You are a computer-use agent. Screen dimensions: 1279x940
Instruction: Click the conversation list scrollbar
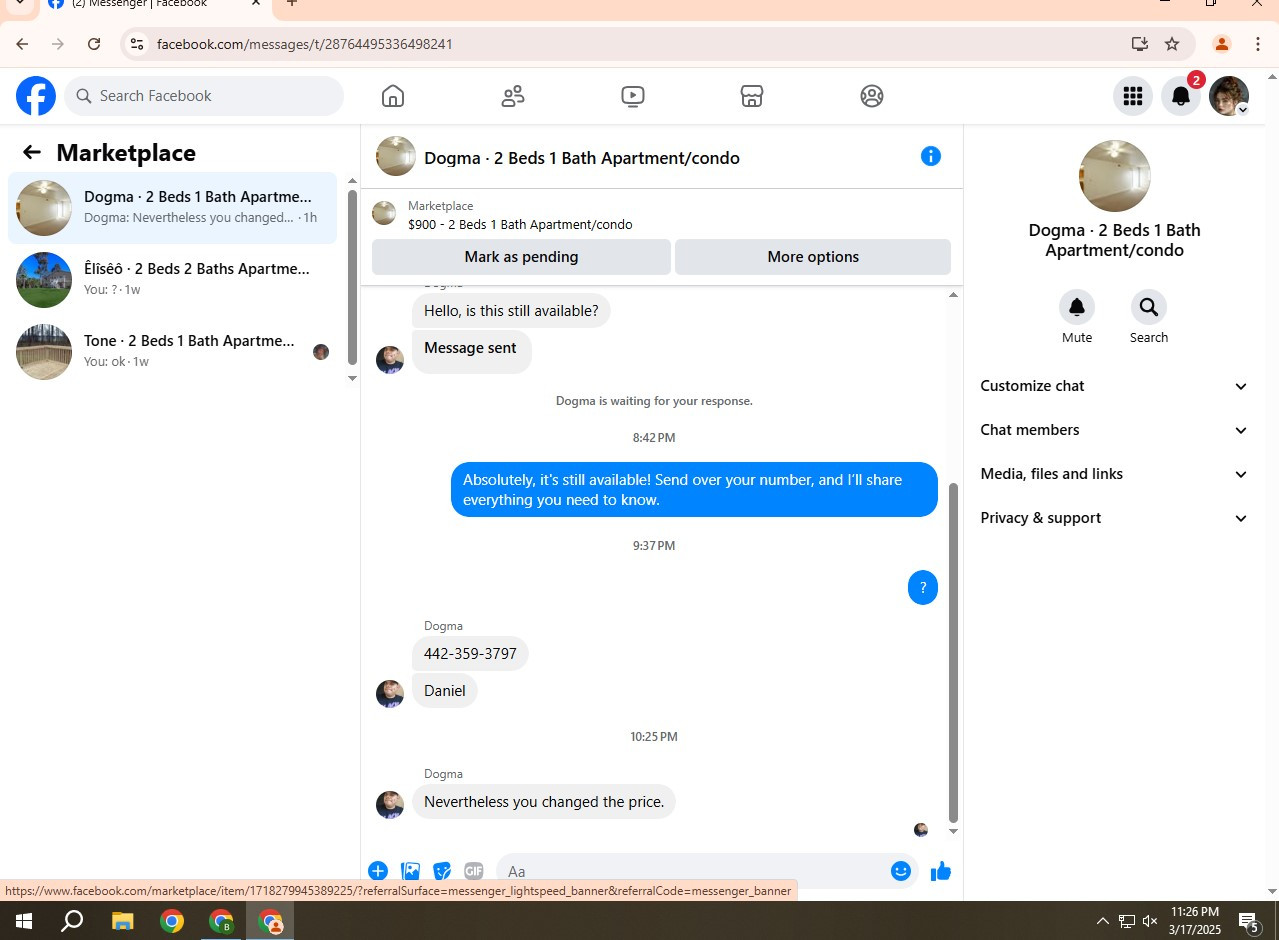[x=352, y=277]
